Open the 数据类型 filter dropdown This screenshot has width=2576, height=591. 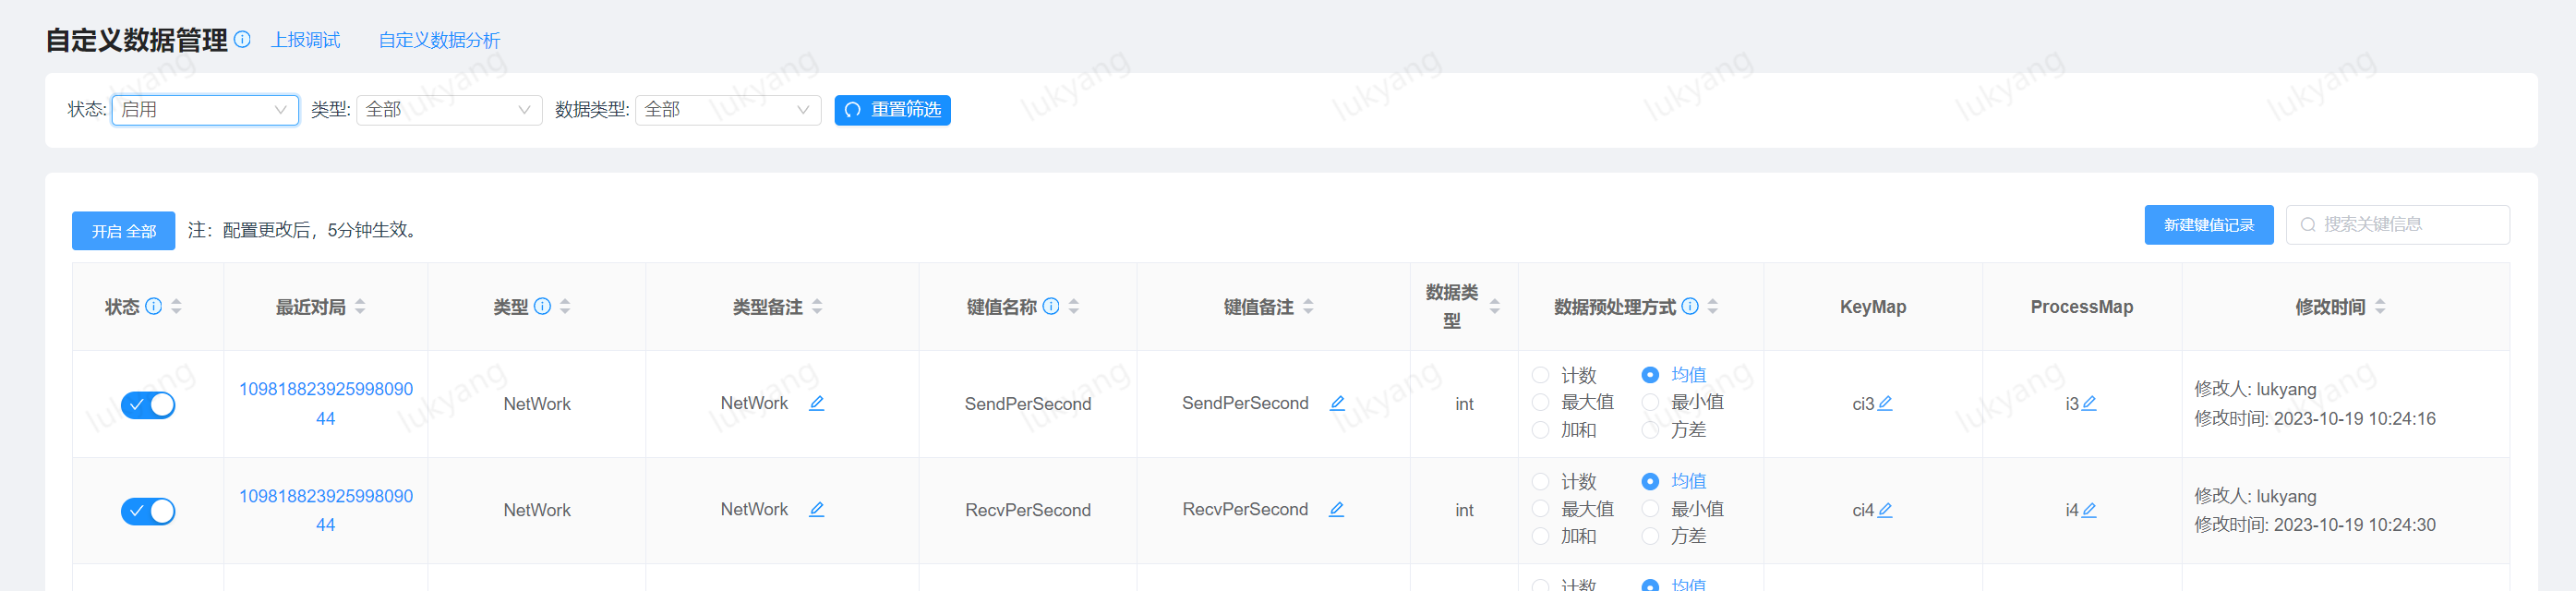[x=727, y=110]
